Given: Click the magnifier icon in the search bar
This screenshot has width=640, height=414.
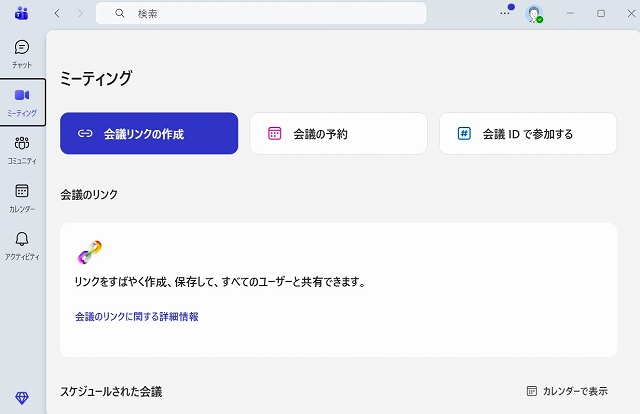Looking at the screenshot, I should point(120,14).
